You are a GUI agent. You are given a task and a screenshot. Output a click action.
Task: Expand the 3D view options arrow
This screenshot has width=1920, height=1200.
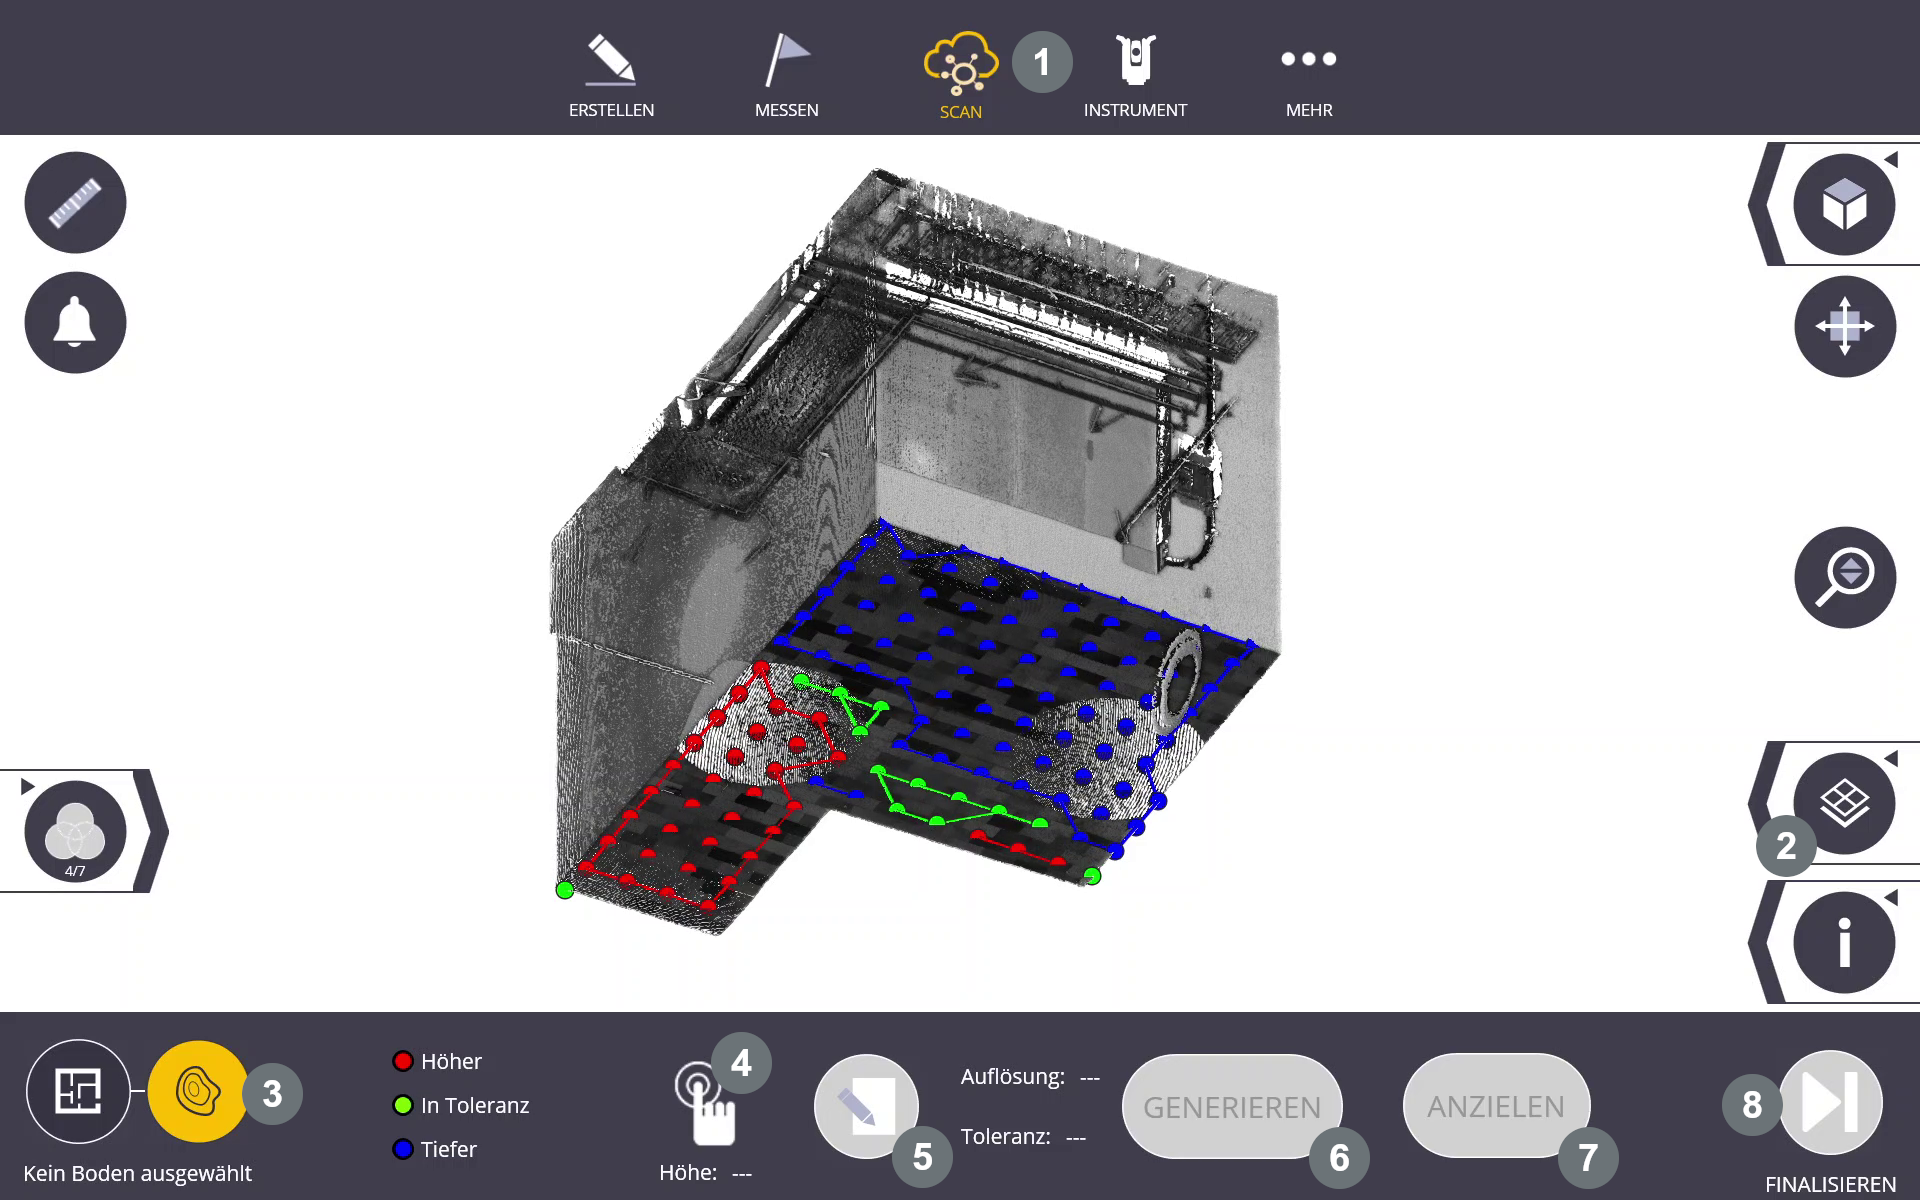1891,160
